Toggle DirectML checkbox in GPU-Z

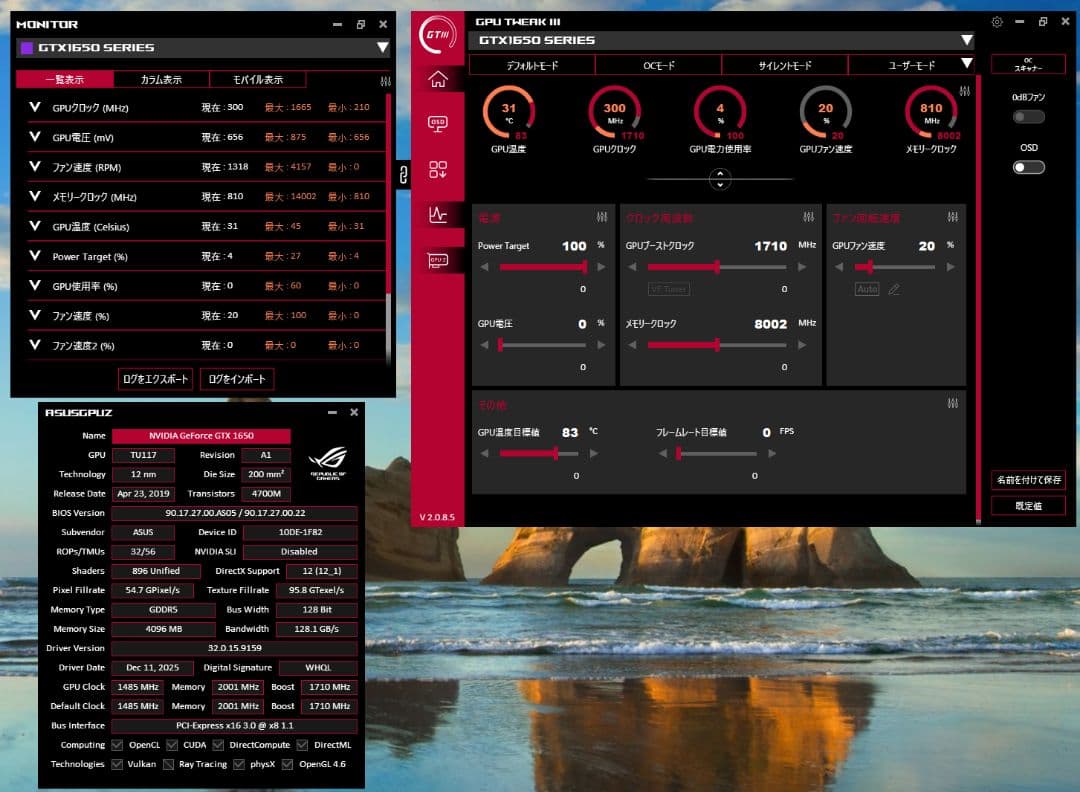[x=302, y=744]
